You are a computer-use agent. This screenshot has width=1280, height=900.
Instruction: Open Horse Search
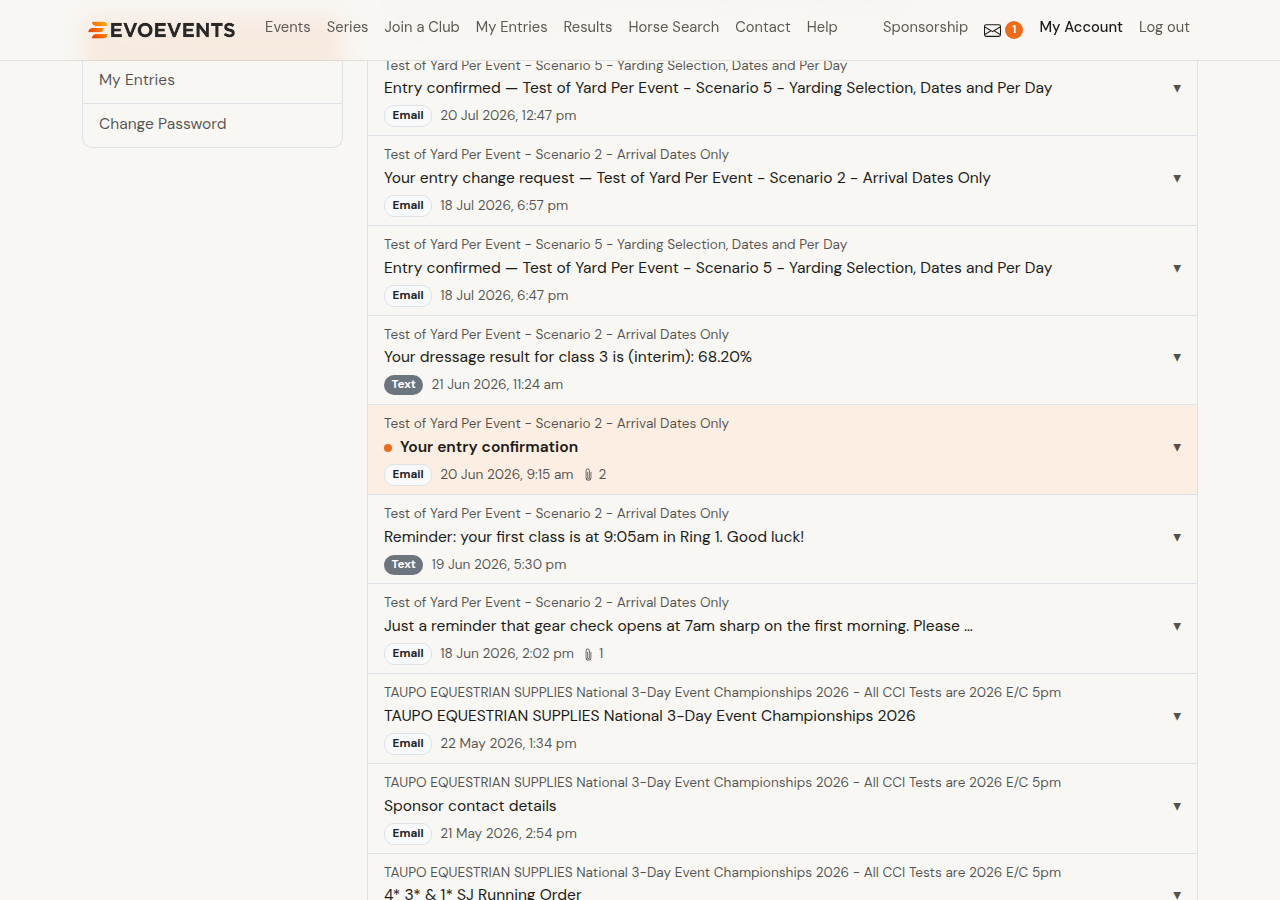[674, 27]
